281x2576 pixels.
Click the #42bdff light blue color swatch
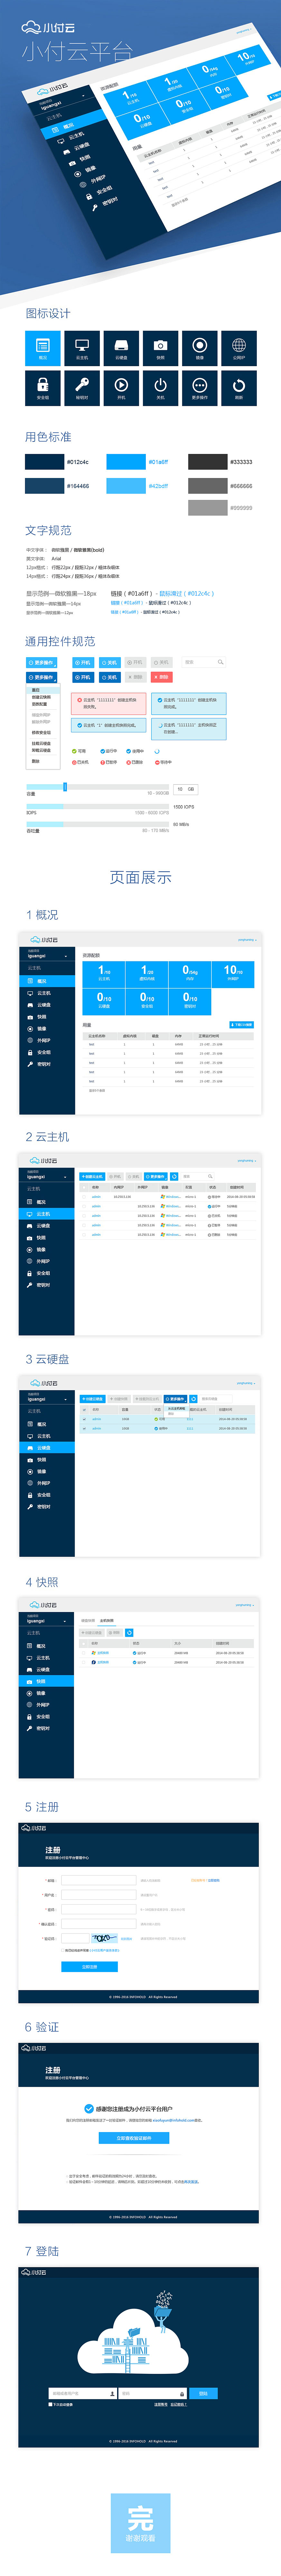(126, 486)
